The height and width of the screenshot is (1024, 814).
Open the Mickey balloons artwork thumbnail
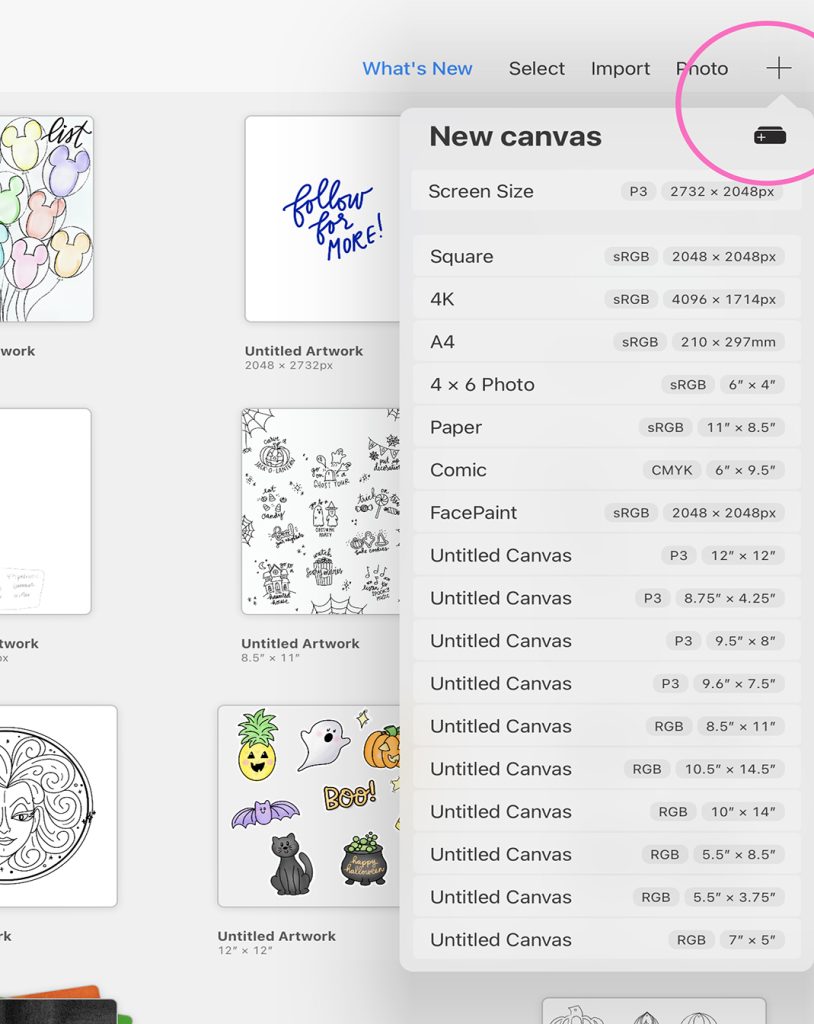[x=46, y=219]
